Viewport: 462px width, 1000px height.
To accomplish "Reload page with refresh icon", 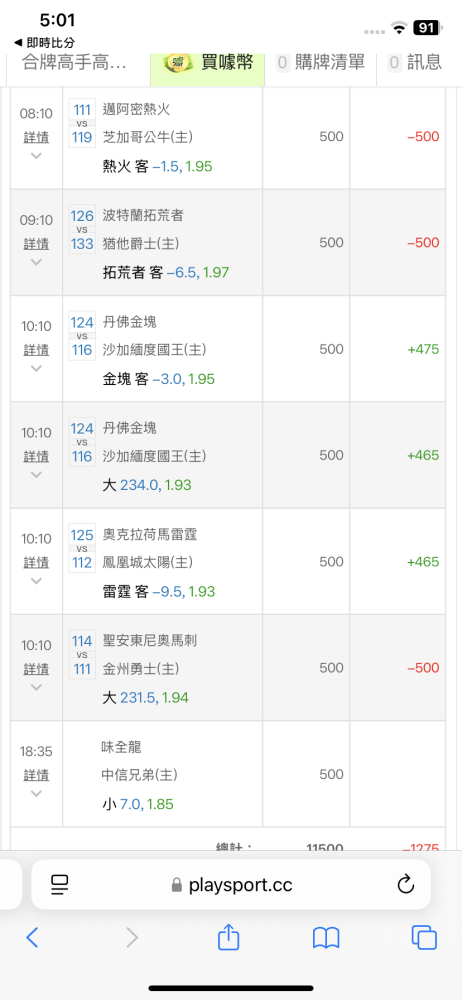I will [405, 884].
